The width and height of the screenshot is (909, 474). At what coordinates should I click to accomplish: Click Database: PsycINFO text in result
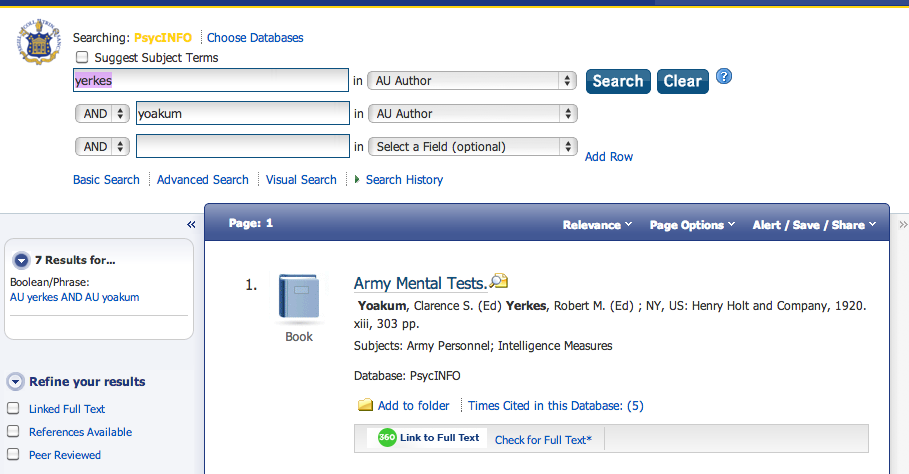pyautogui.click(x=407, y=376)
